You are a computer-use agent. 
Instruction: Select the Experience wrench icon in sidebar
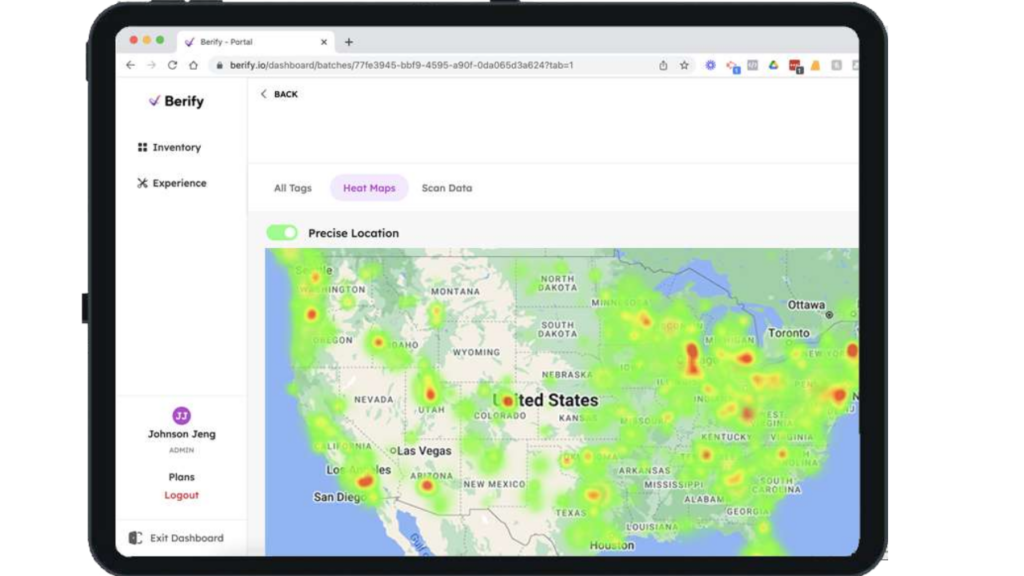(144, 183)
